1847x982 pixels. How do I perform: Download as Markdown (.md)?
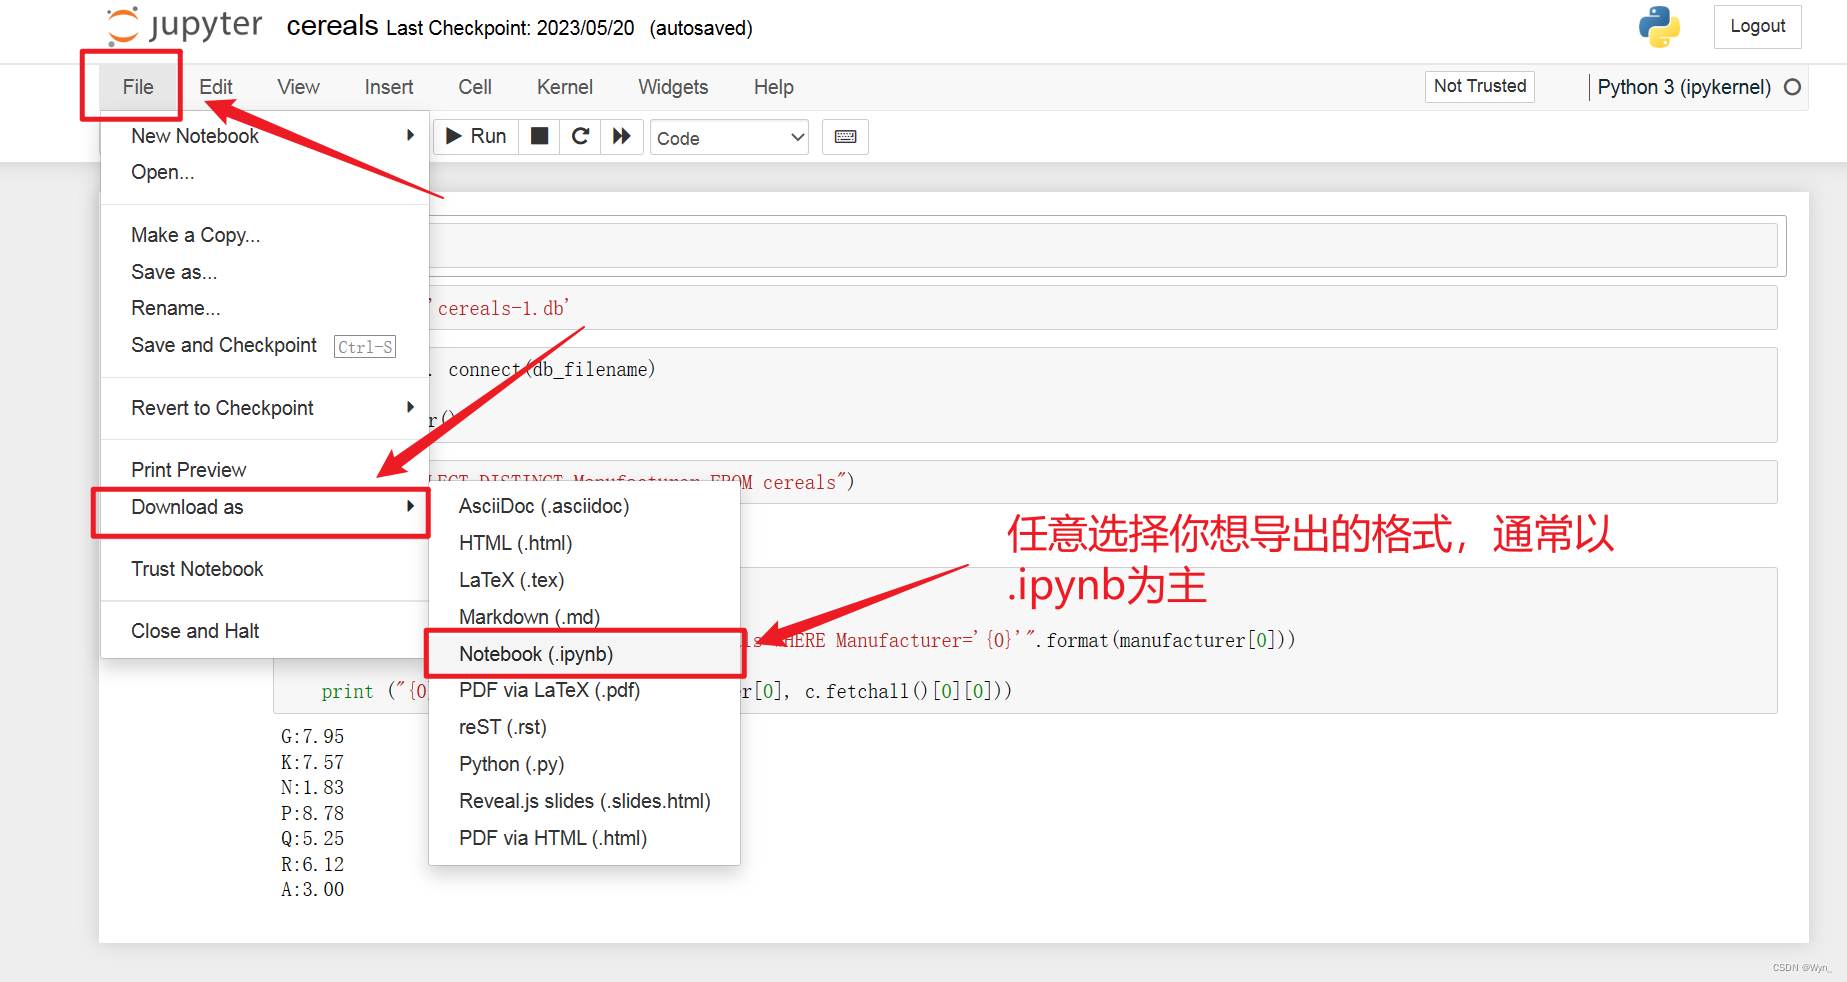click(584, 617)
